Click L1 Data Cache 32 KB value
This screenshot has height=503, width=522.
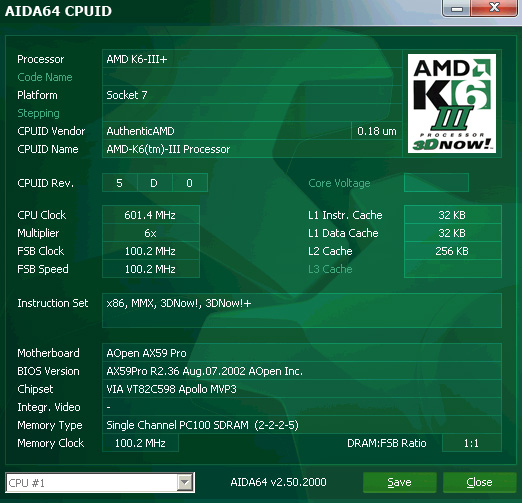pyautogui.click(x=453, y=233)
